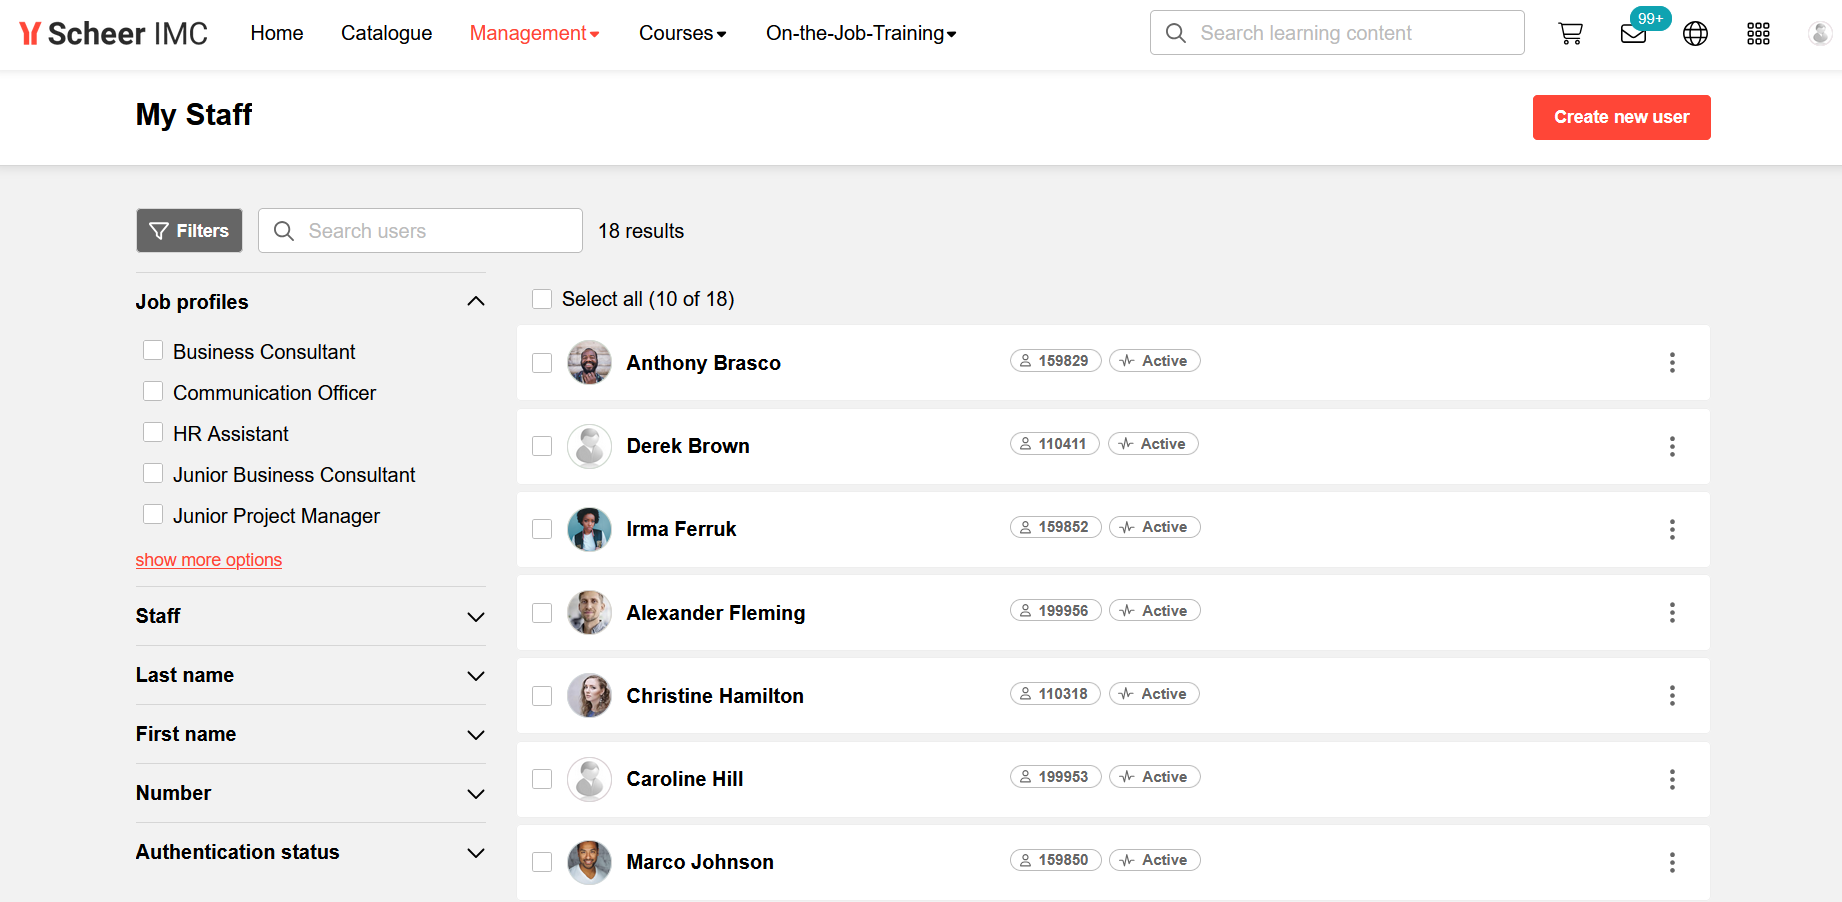
Task: Open the Management dropdown menu
Action: click(x=534, y=33)
